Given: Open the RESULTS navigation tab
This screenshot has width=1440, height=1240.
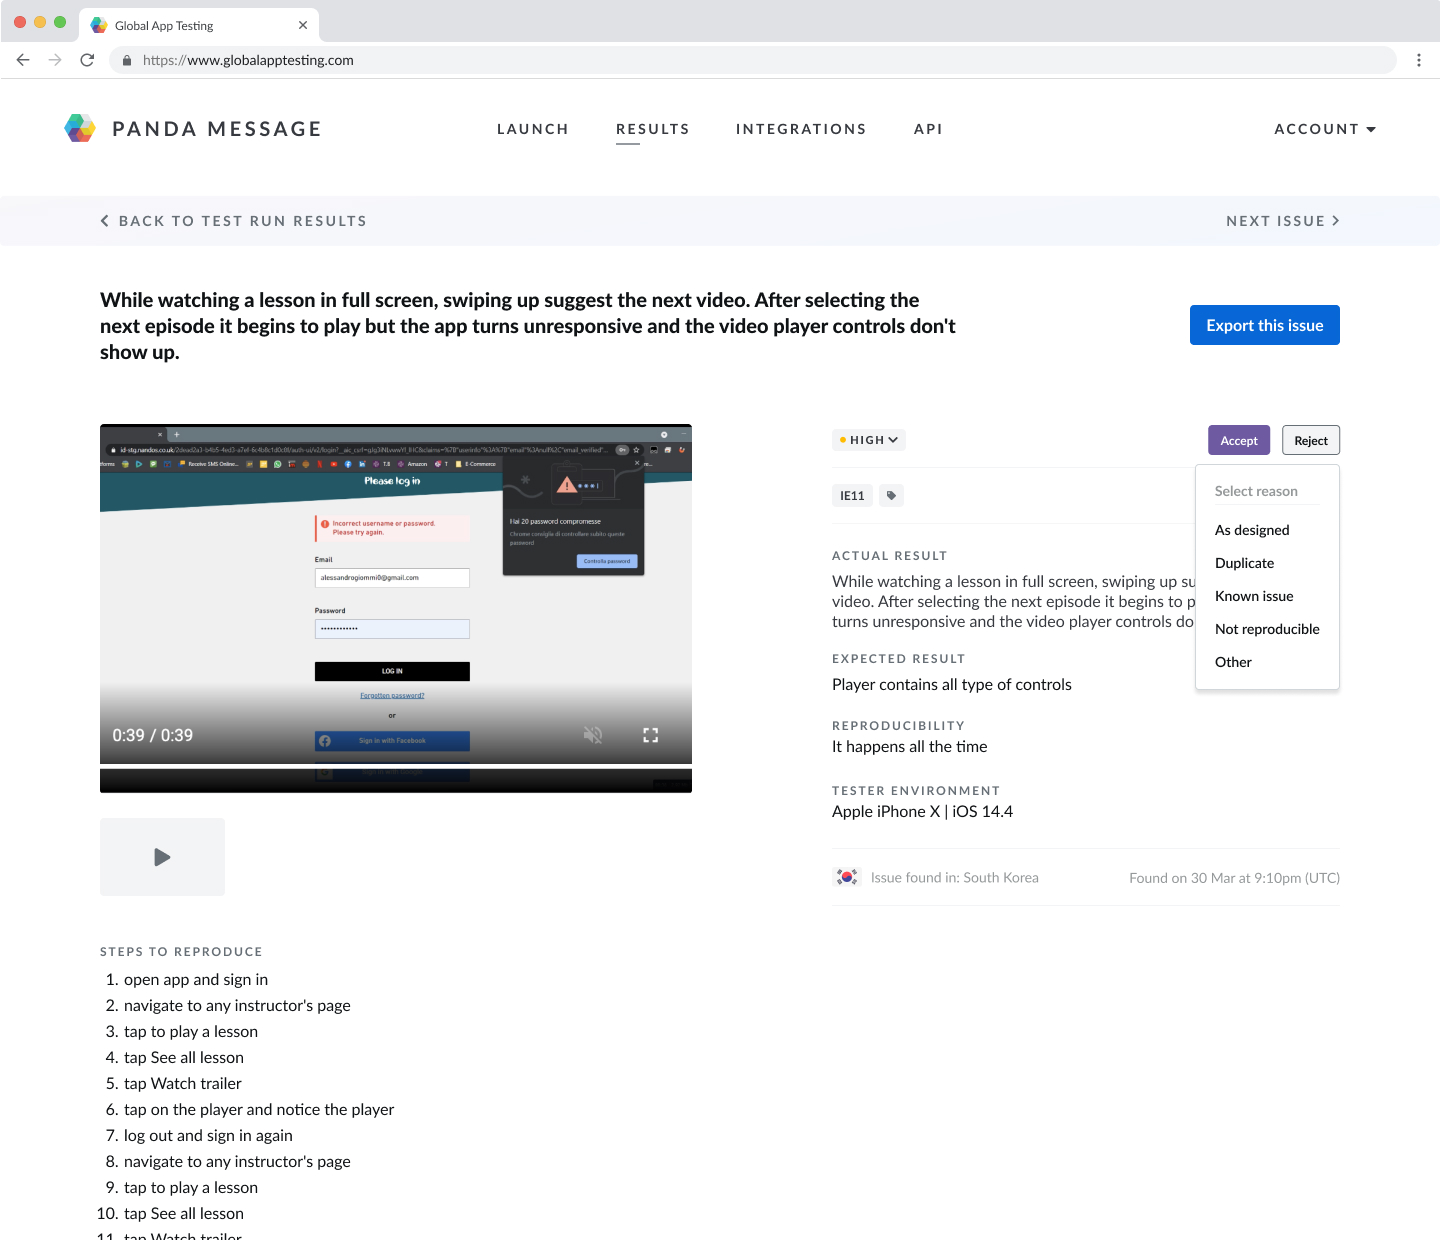Looking at the screenshot, I should (653, 129).
